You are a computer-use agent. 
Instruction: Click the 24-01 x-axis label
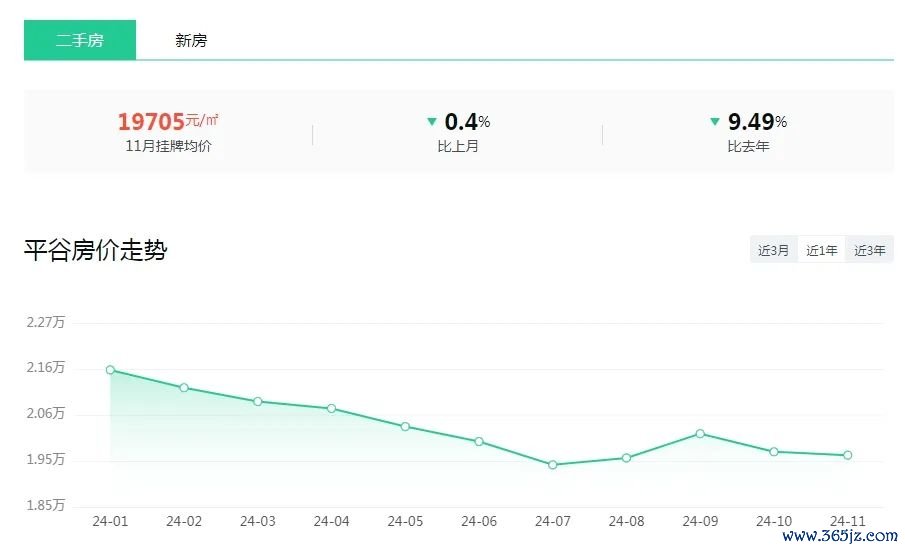110,522
